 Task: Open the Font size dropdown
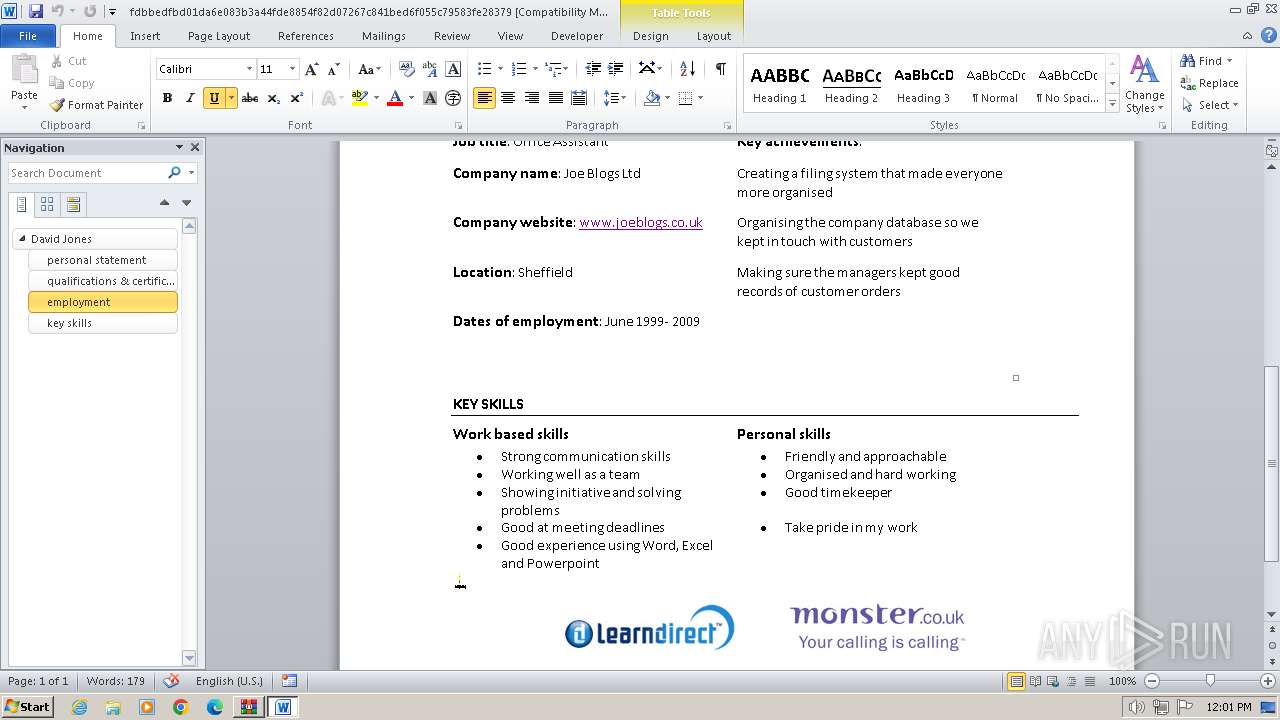292,69
